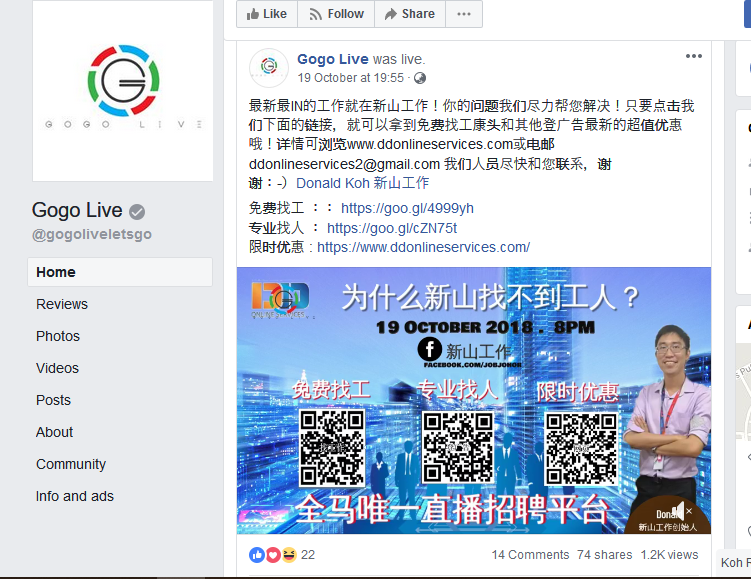Select the Home tab in sidebar
751x579 pixels.
[x=120, y=272]
